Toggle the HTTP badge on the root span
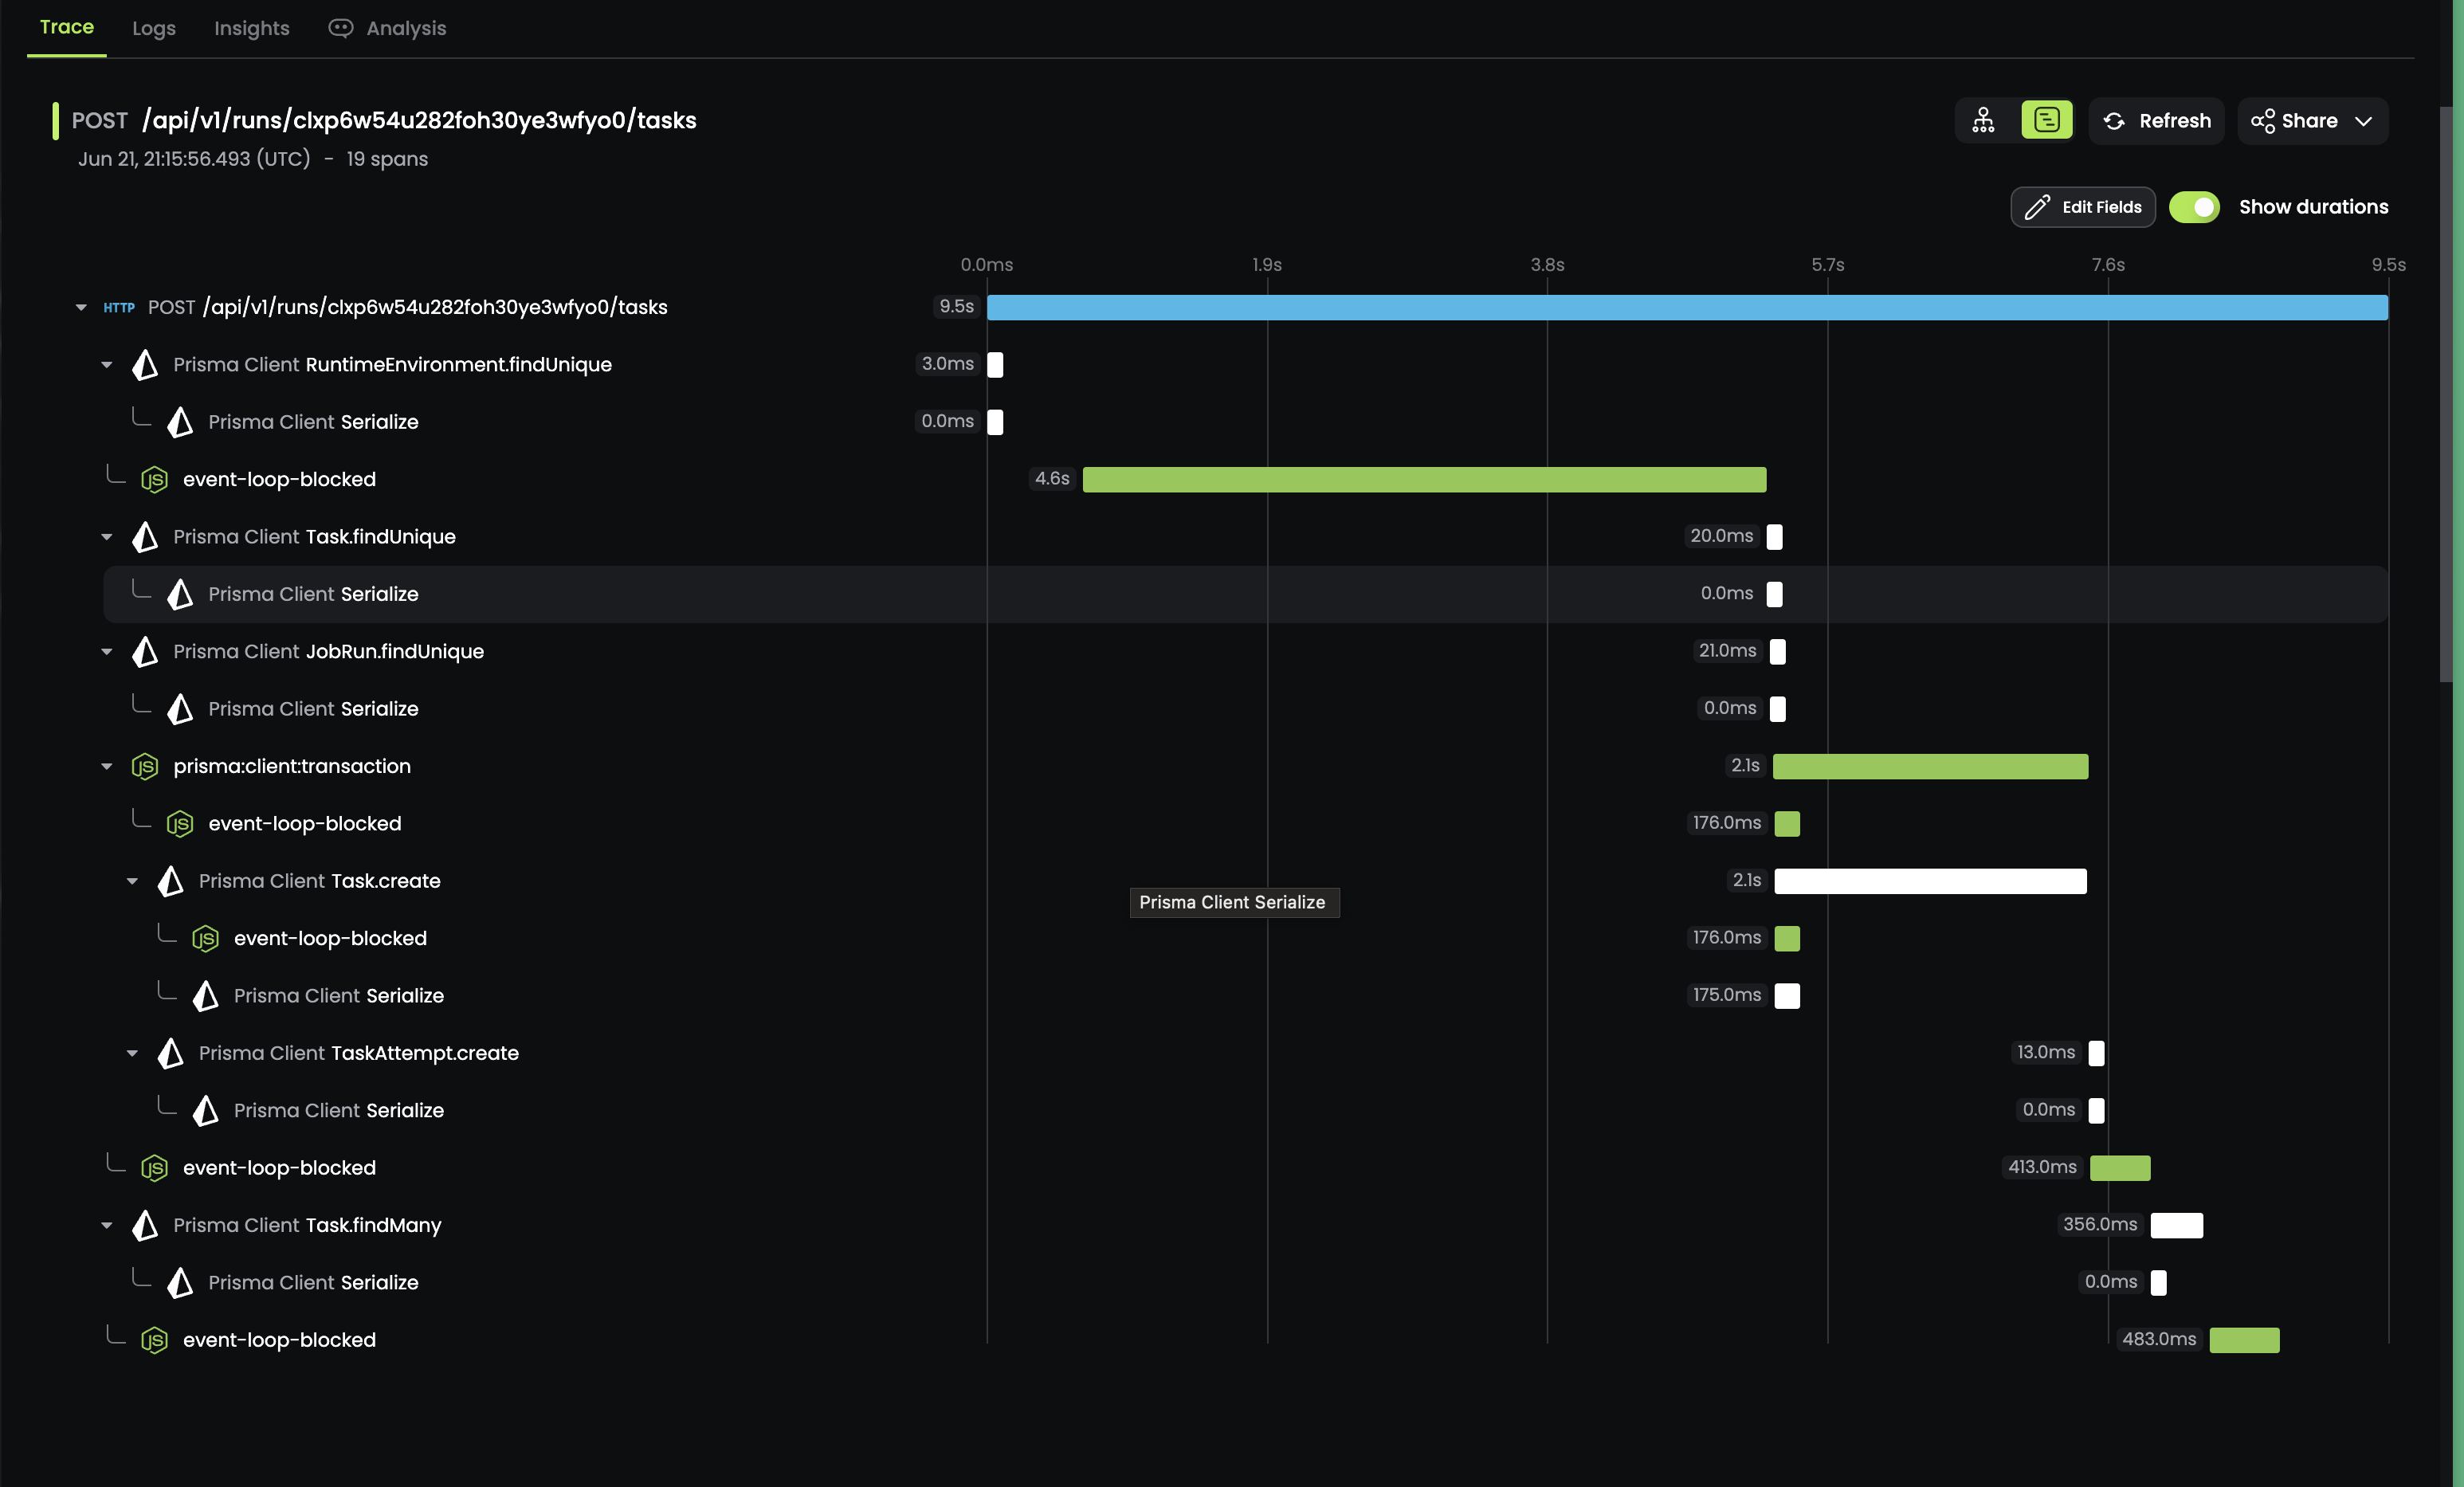Viewport: 2464px width, 1487px height. pyautogui.click(x=119, y=308)
